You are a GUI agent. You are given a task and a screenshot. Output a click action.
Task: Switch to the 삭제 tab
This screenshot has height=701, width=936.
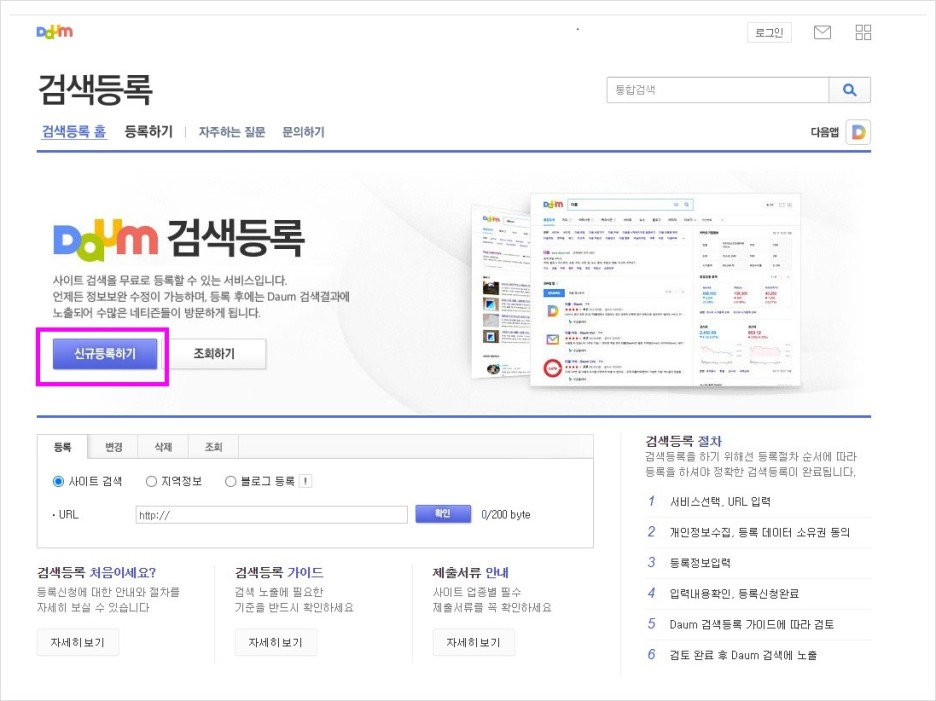[163, 447]
